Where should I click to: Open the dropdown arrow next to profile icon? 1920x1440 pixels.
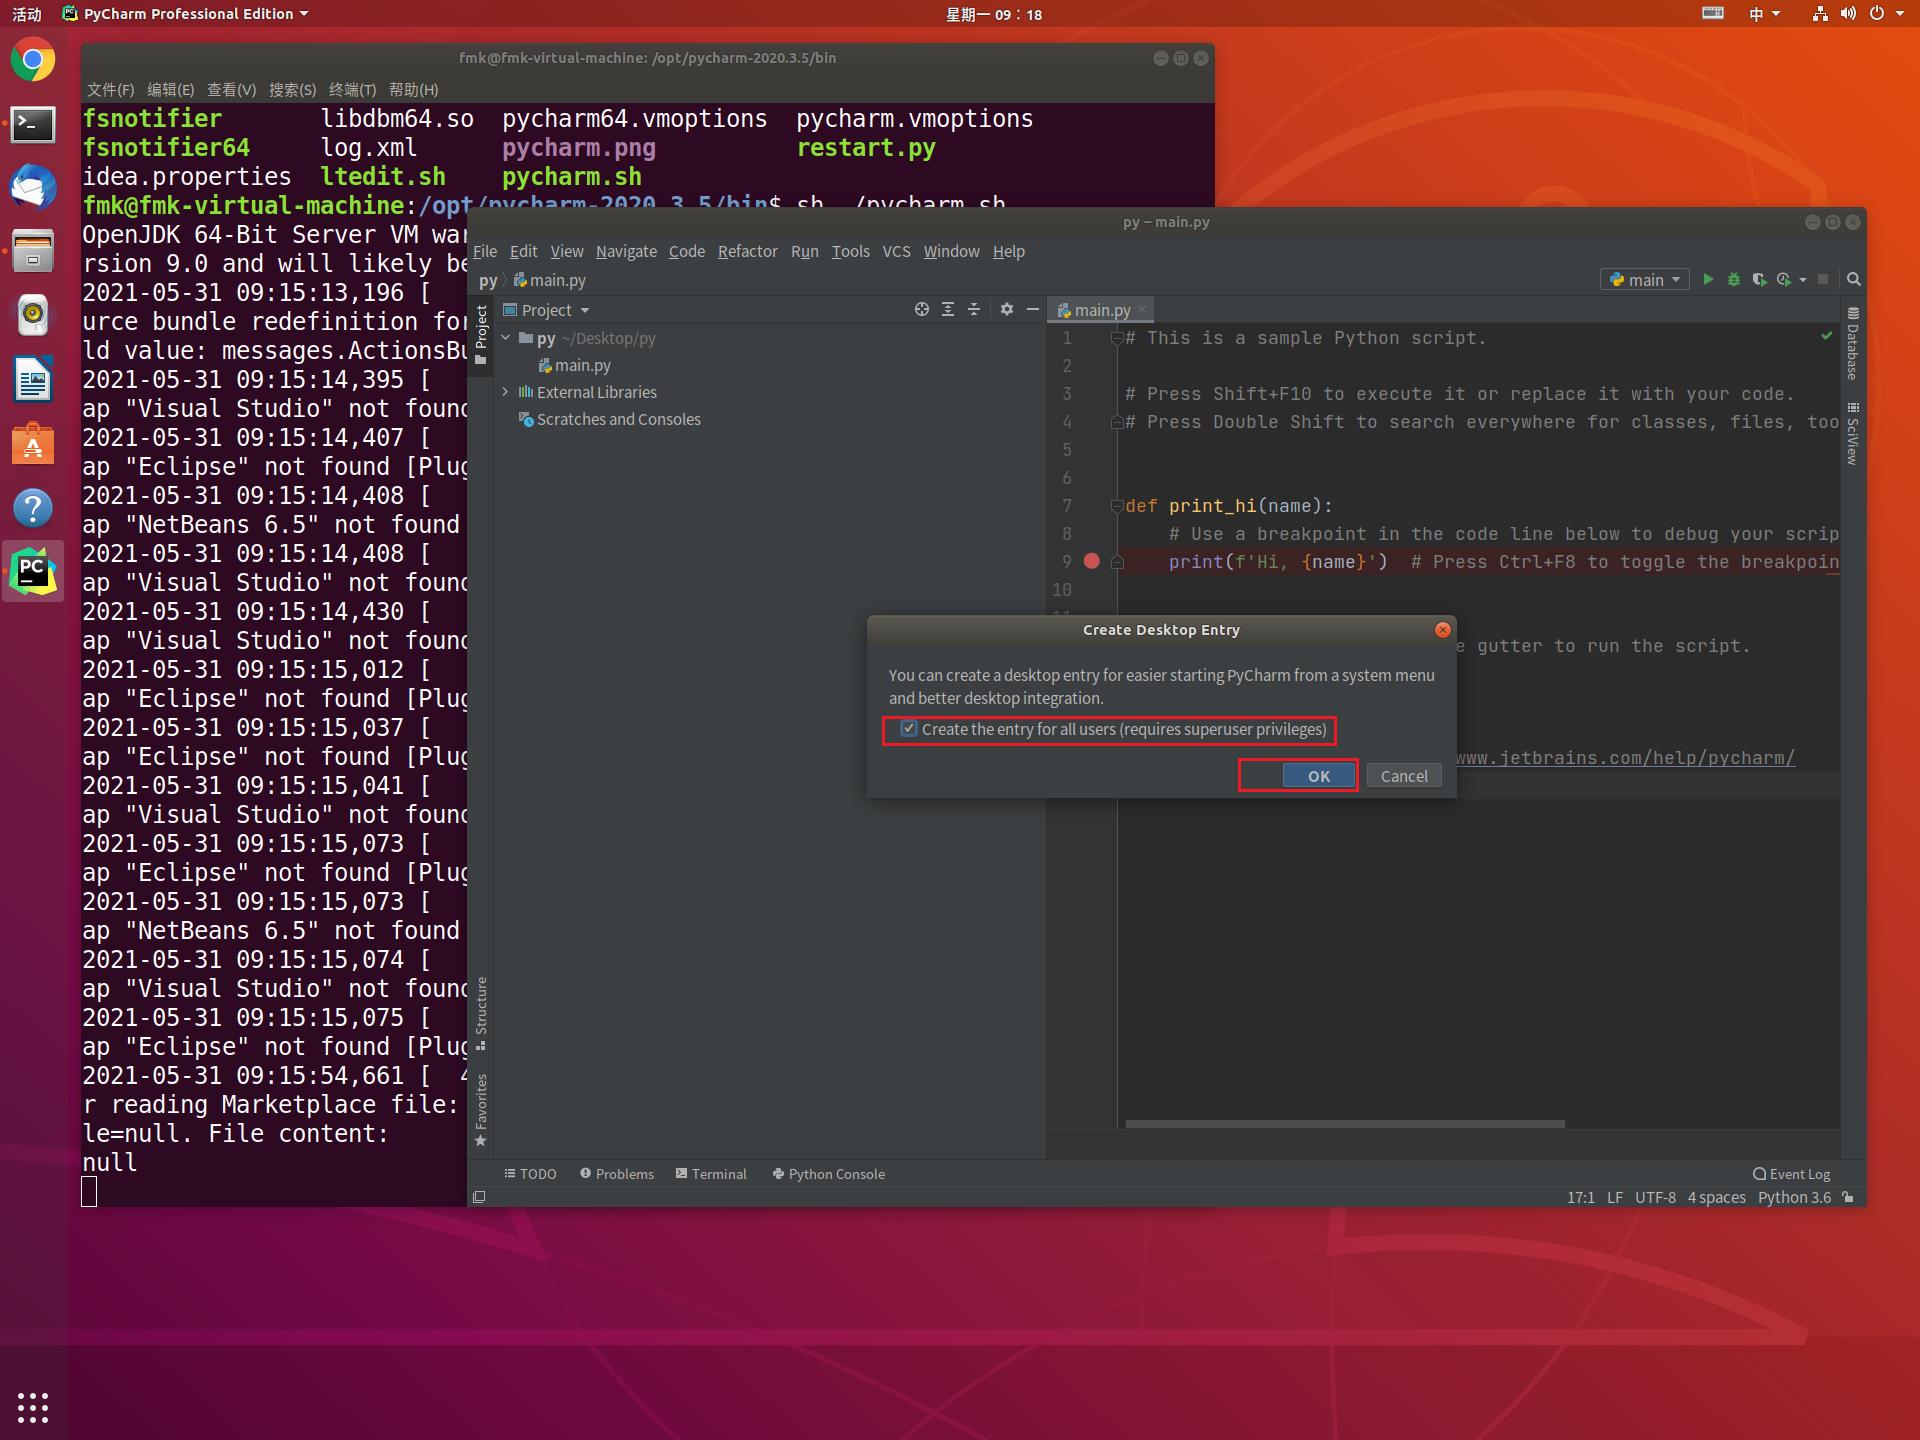1803,280
